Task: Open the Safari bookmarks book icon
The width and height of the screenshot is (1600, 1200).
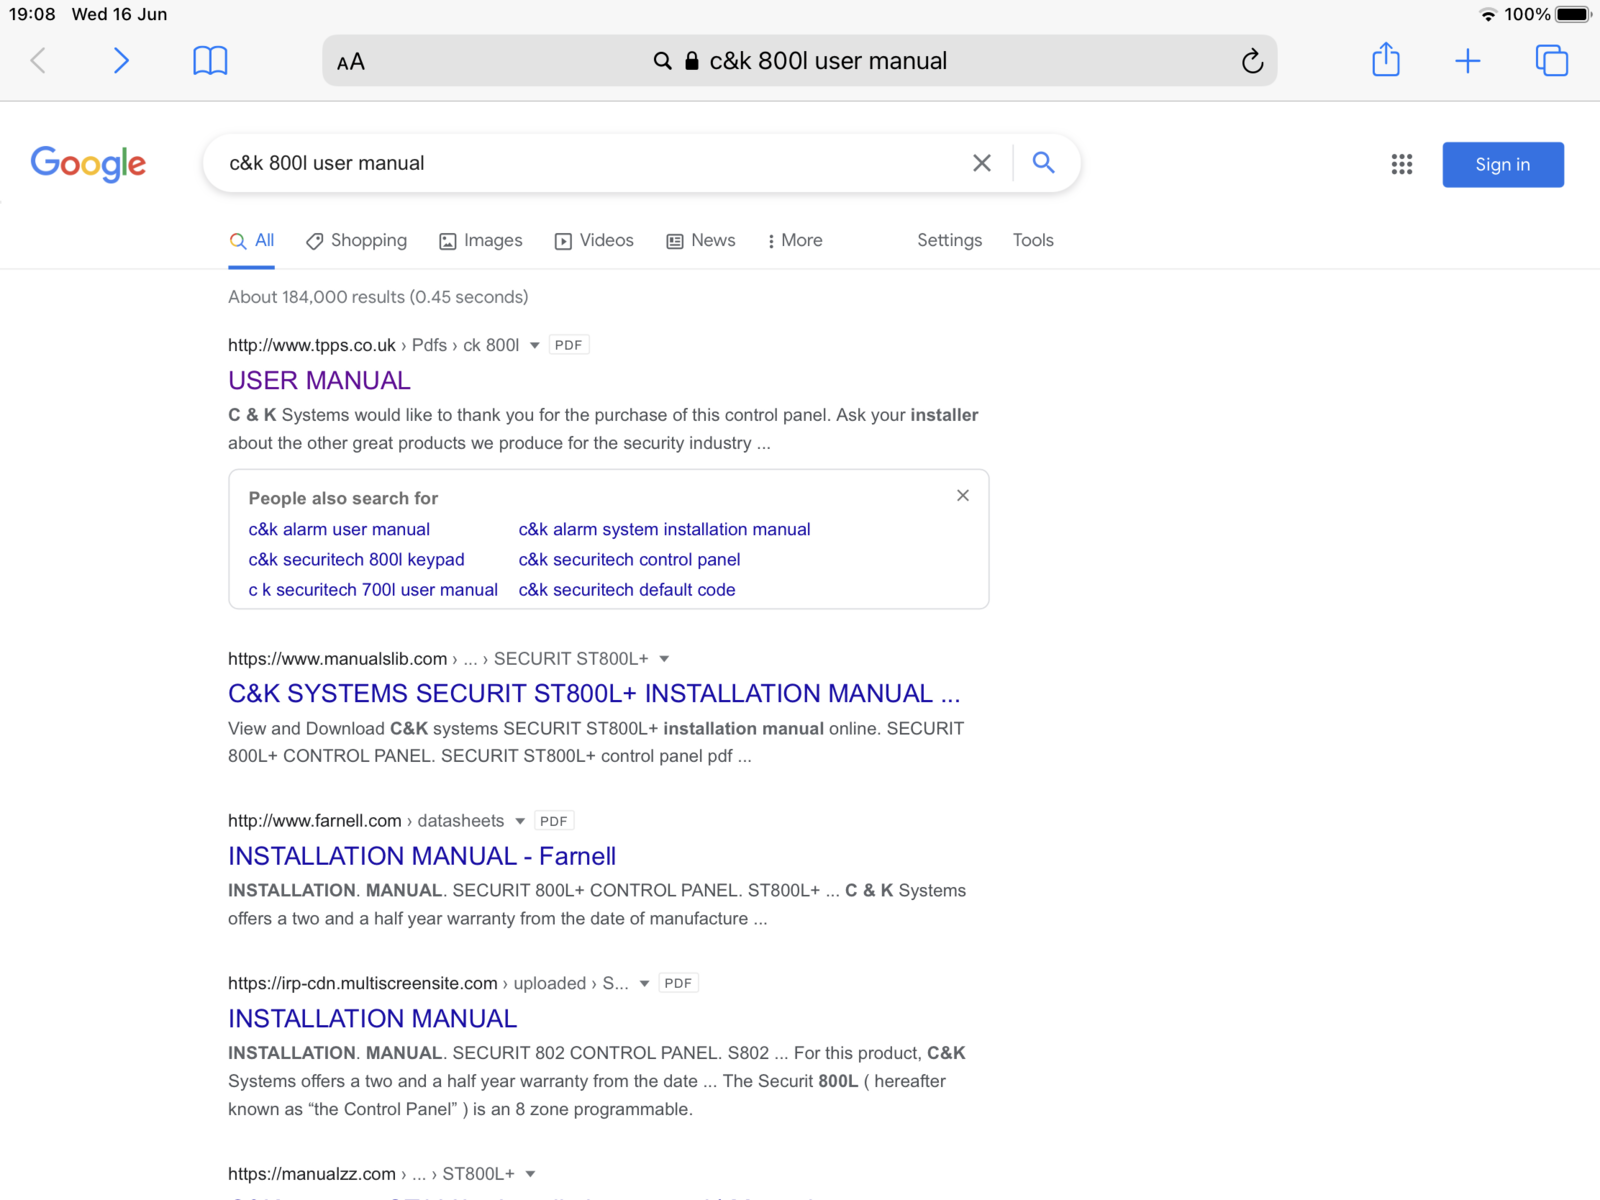Action: [x=210, y=61]
